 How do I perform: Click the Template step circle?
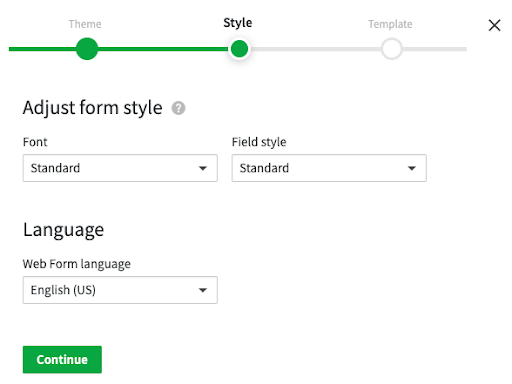click(392, 49)
